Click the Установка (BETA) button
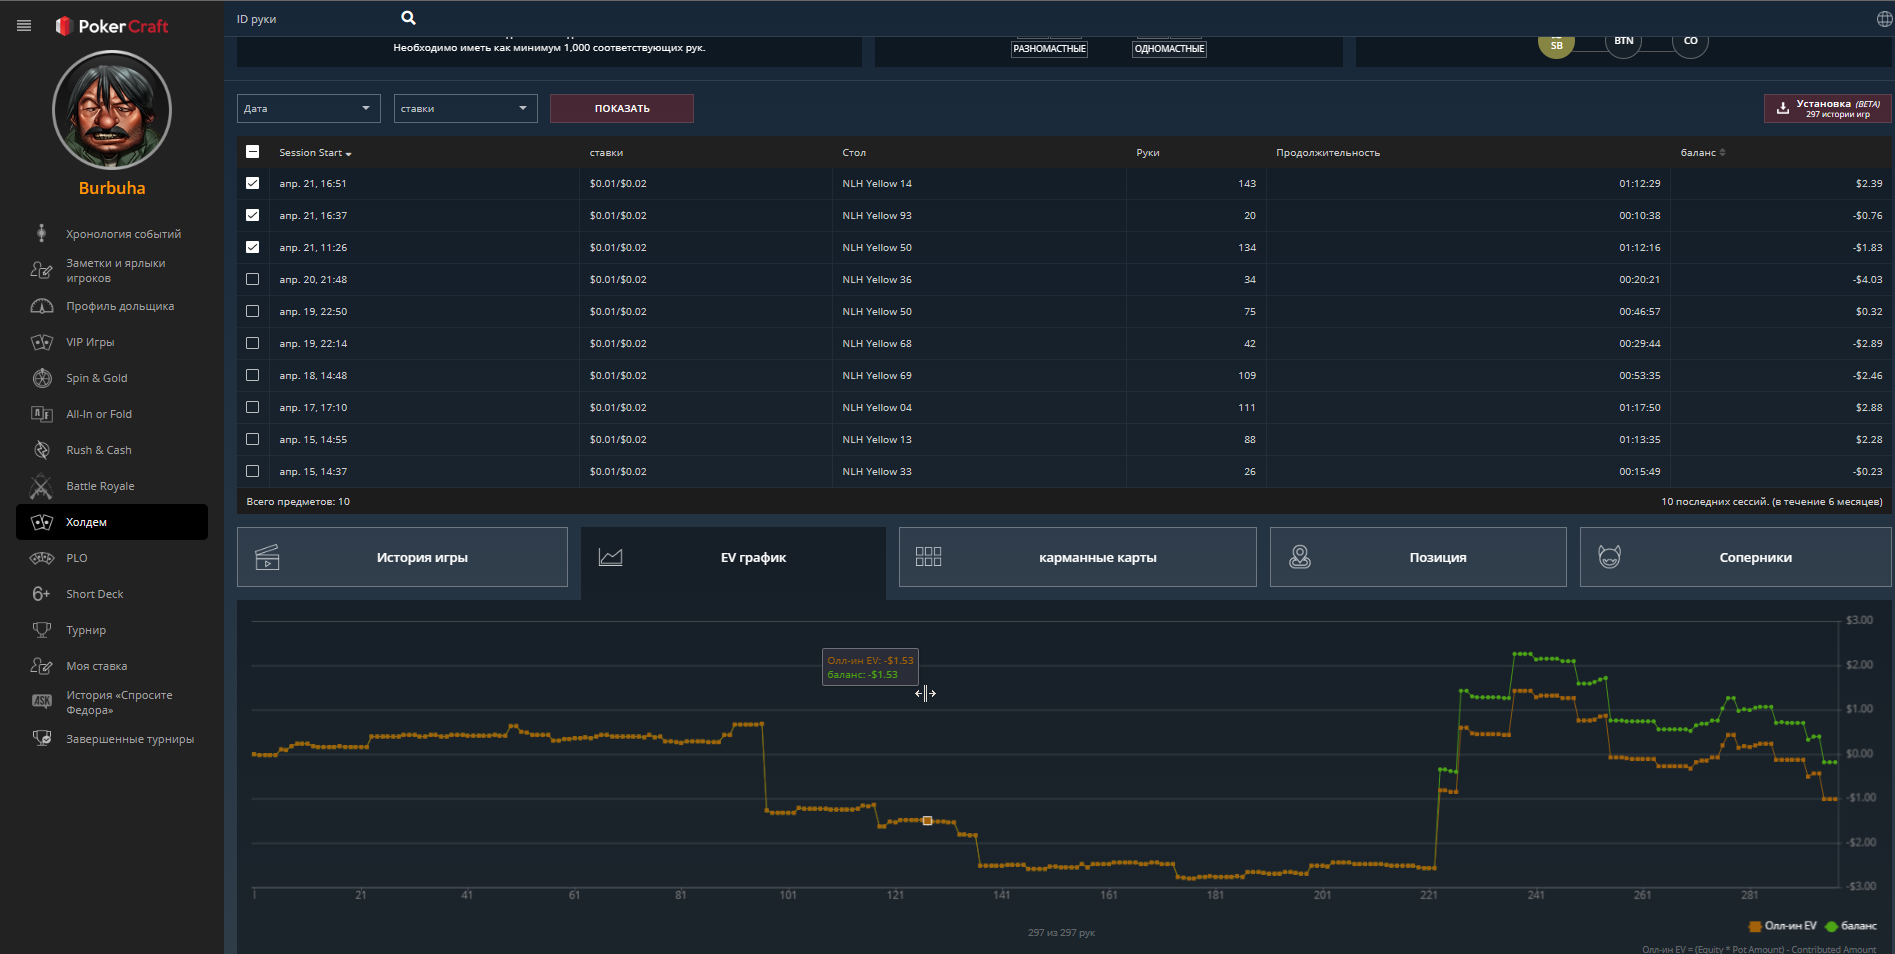This screenshot has height=954, width=1895. point(1827,108)
